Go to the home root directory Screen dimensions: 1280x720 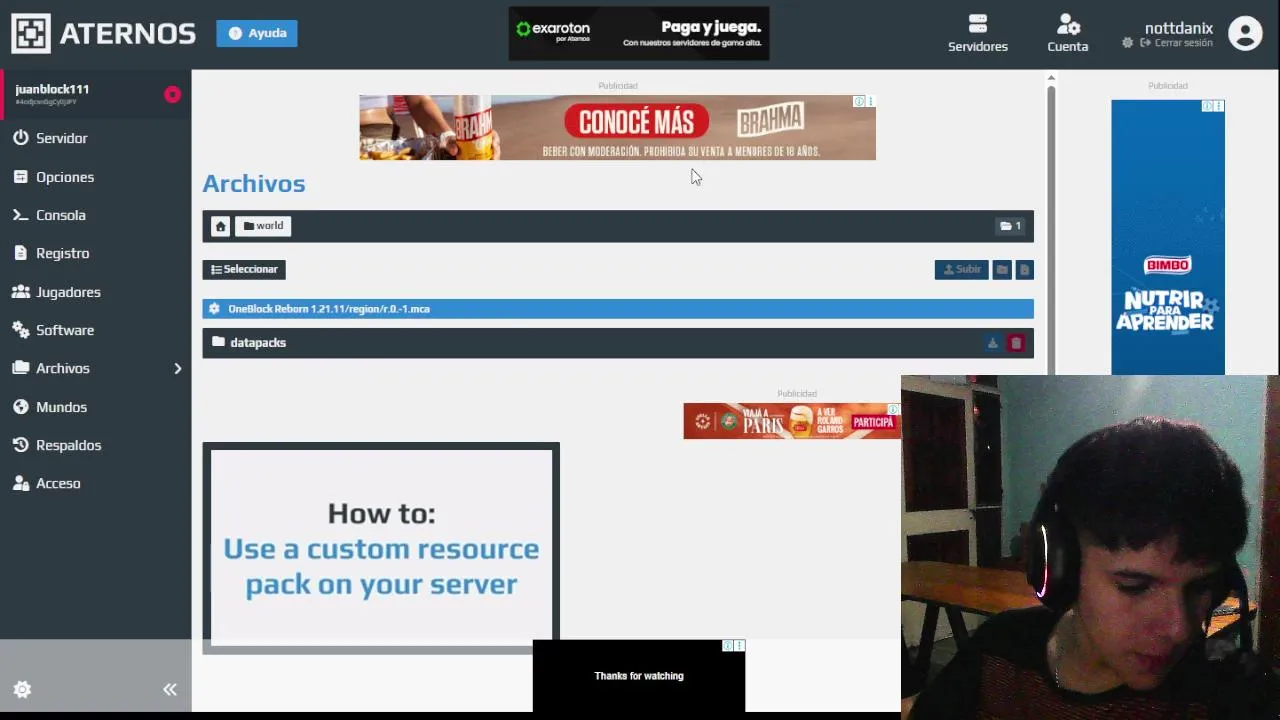pyautogui.click(x=220, y=226)
